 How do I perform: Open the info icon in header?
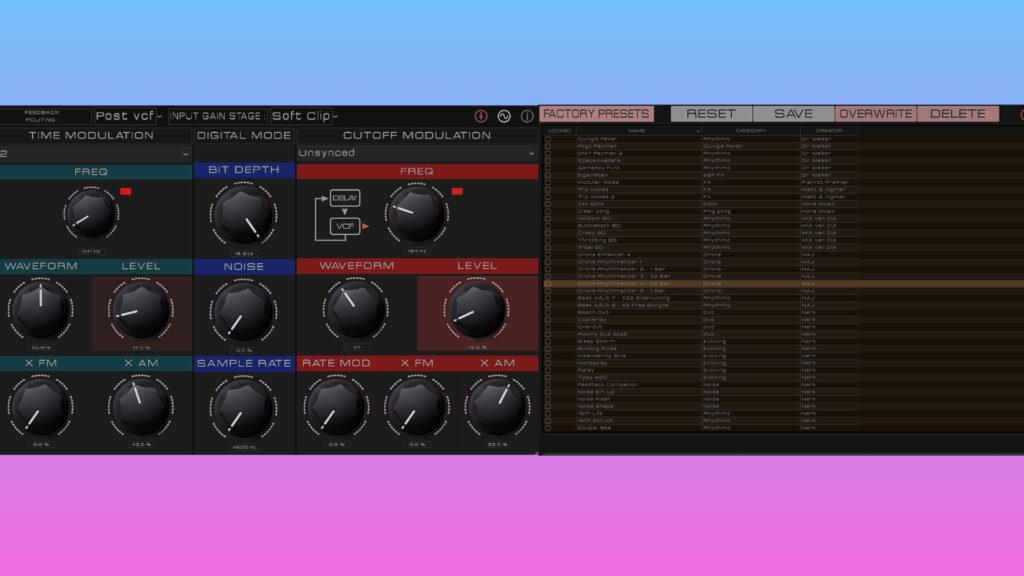coord(527,116)
